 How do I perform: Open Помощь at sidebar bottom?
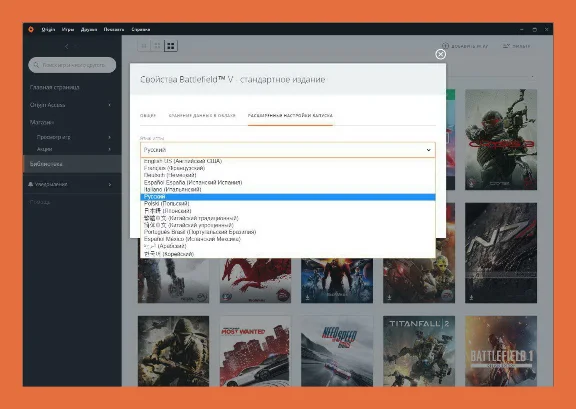pos(40,202)
